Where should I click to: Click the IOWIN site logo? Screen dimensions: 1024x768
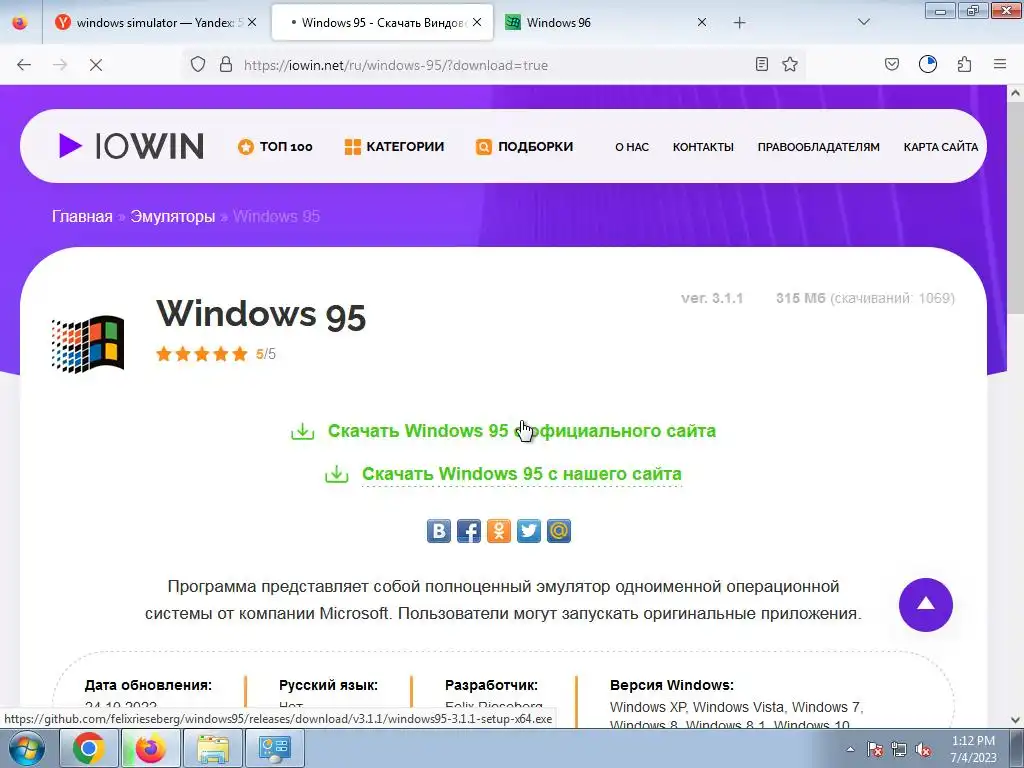131,146
